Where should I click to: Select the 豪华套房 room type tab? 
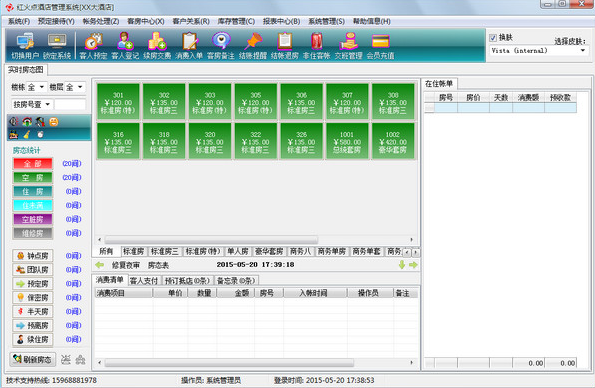pyautogui.click(x=269, y=251)
